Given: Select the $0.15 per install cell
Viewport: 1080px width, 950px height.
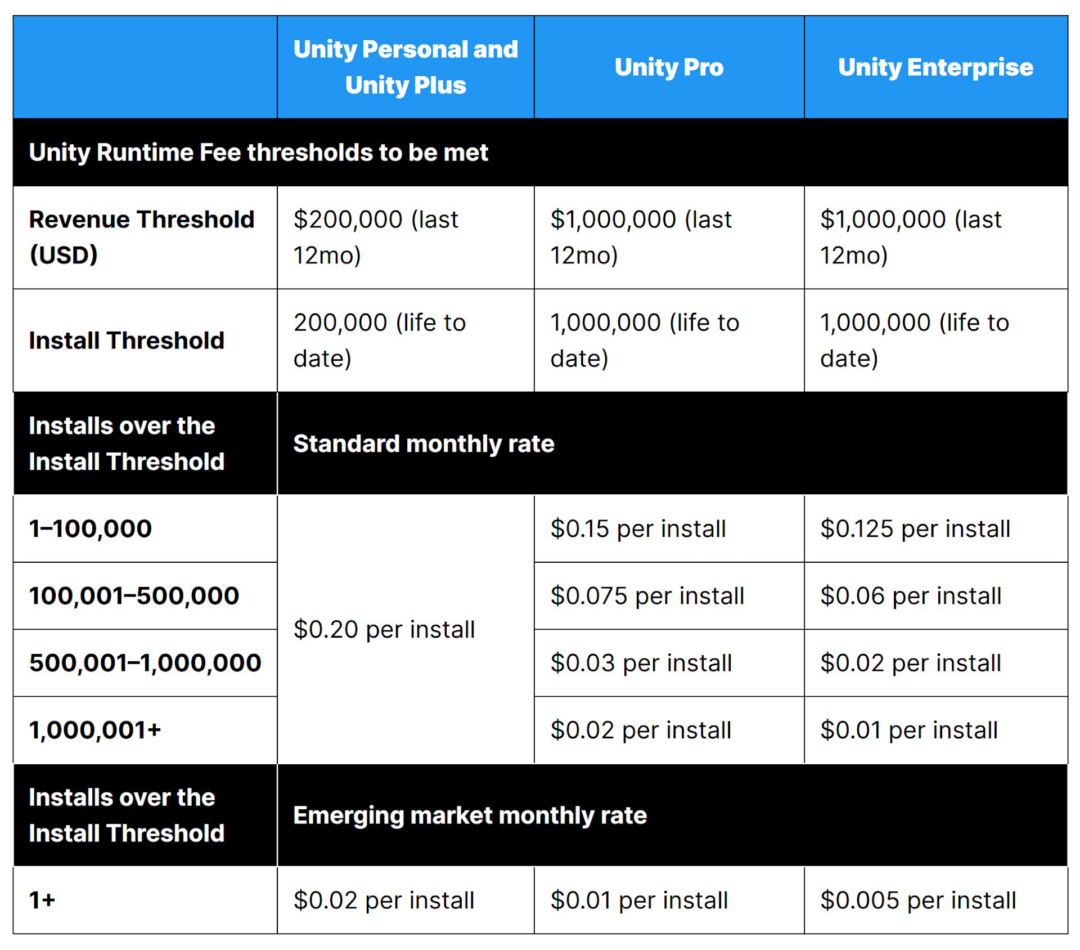Looking at the screenshot, I should coord(638,528).
